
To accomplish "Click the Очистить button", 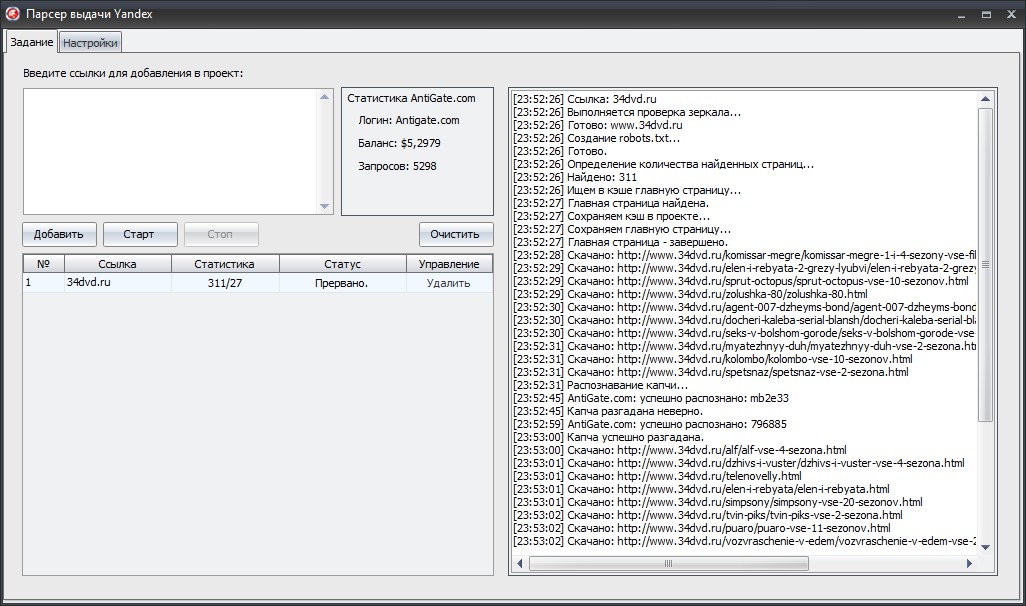I will pos(455,234).
